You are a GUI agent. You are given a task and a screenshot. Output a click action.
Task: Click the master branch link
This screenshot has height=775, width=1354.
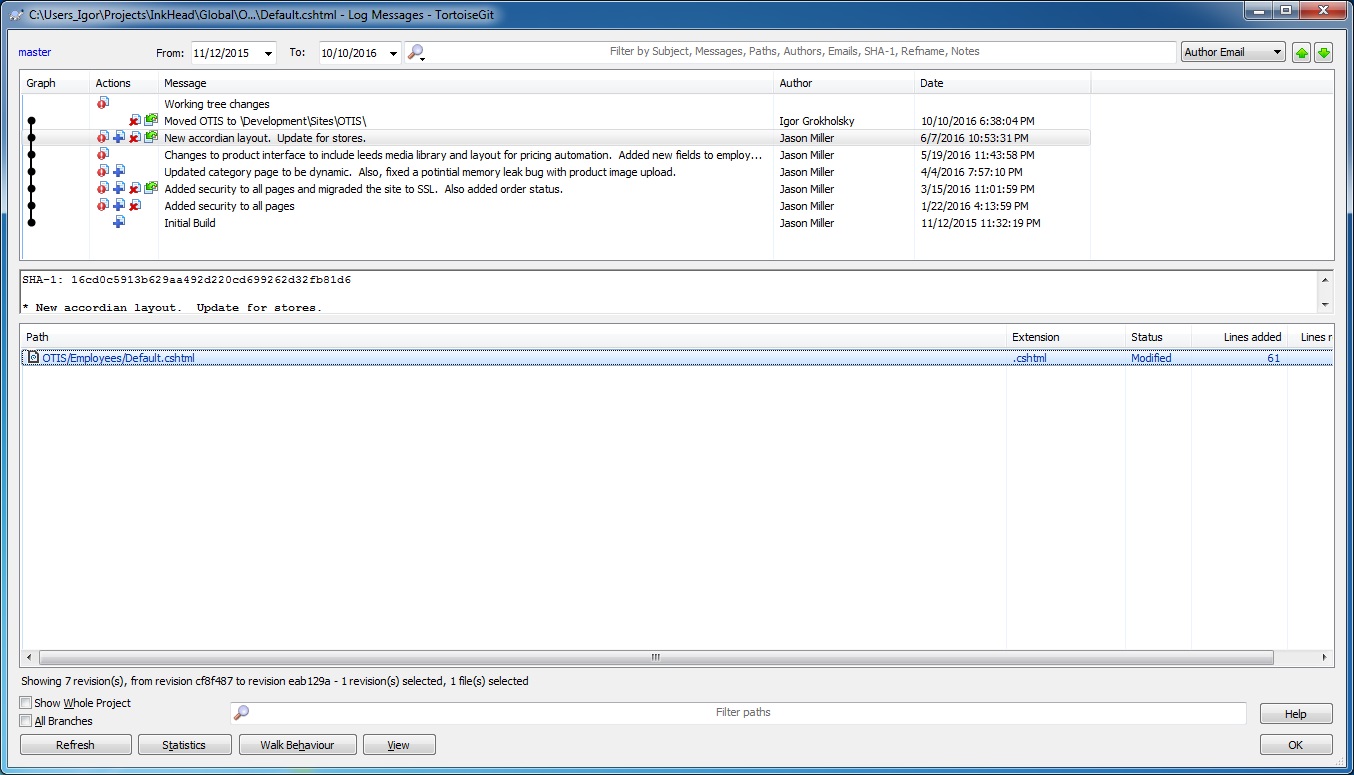tap(35, 52)
